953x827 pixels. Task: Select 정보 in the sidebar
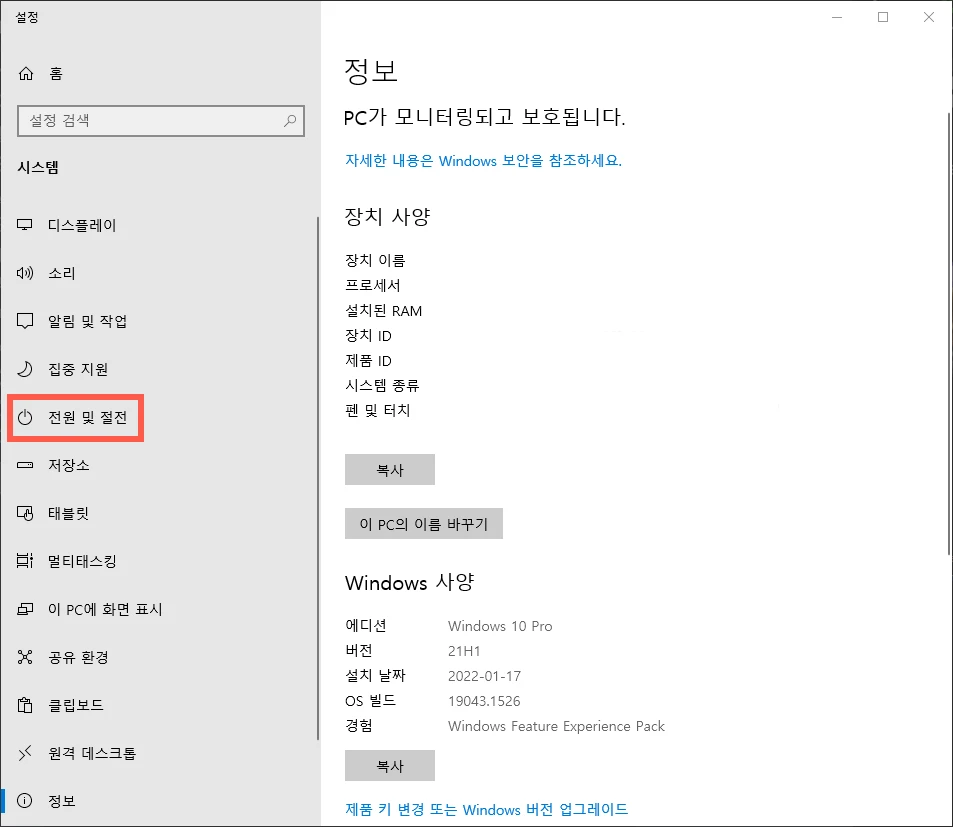tap(159, 801)
